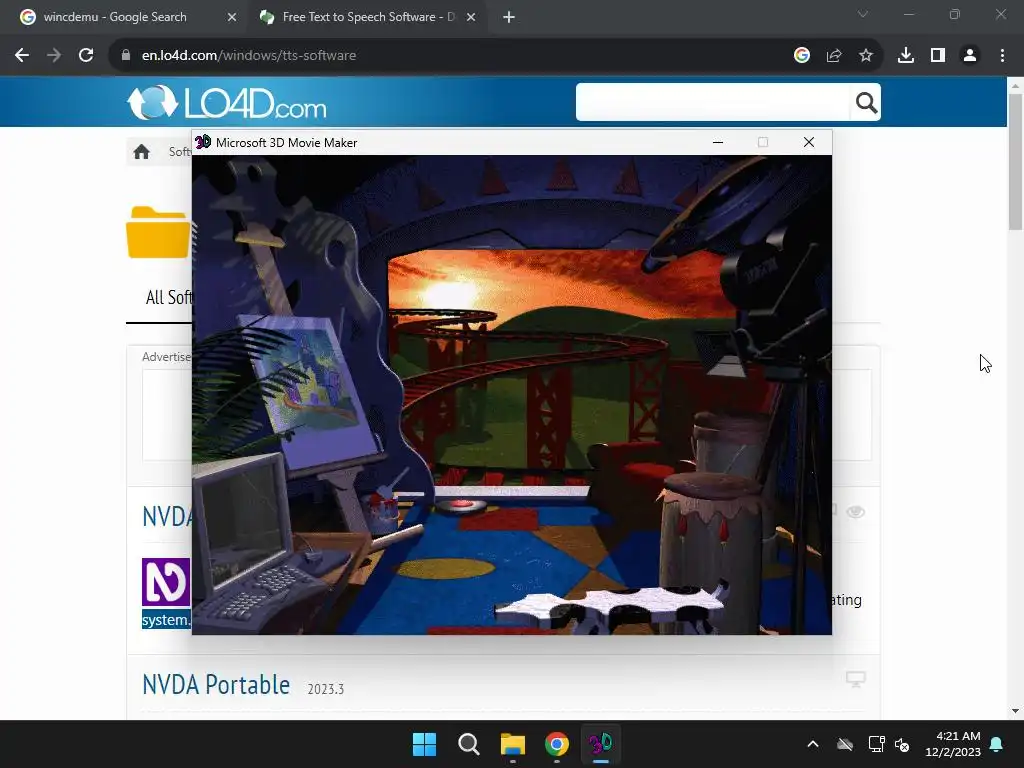The height and width of the screenshot is (768, 1024).
Task: Open the clock showing 4:21 AM
Action: [x=953, y=744]
